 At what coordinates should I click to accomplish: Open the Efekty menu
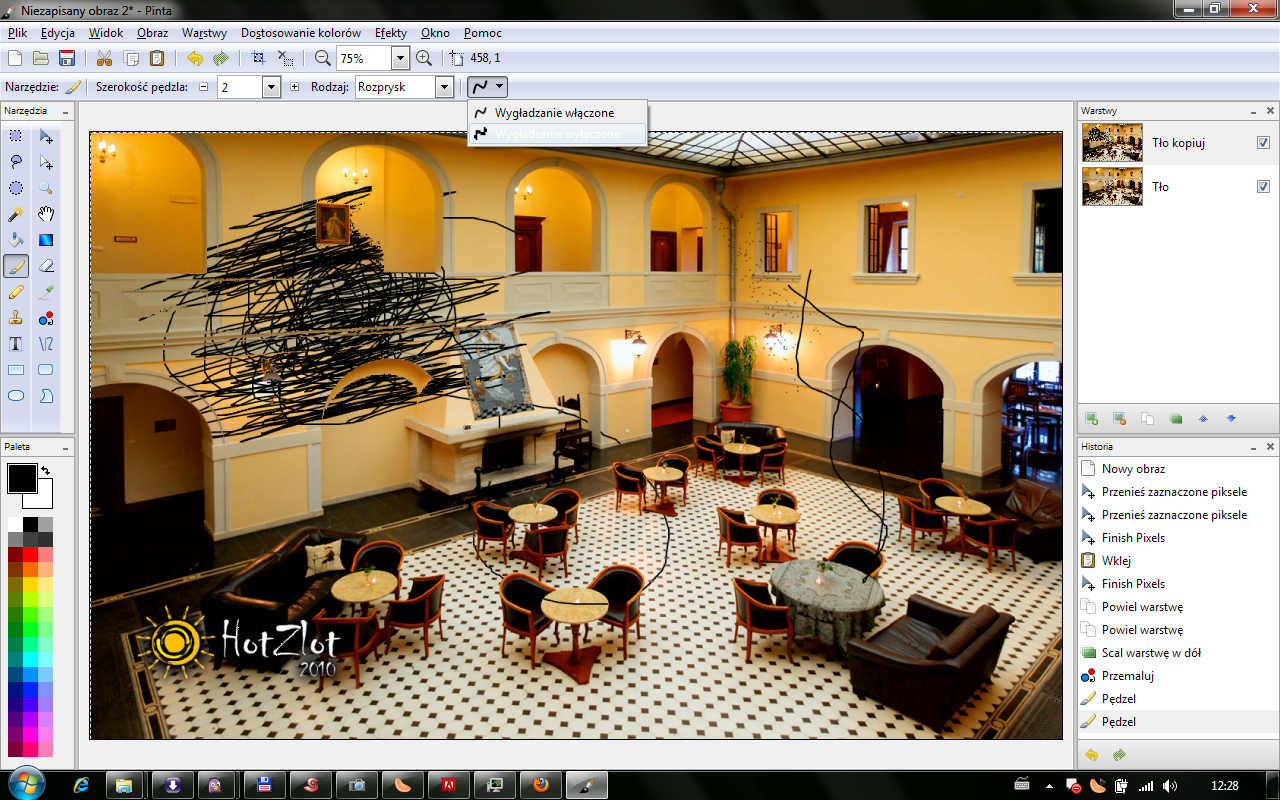click(390, 33)
